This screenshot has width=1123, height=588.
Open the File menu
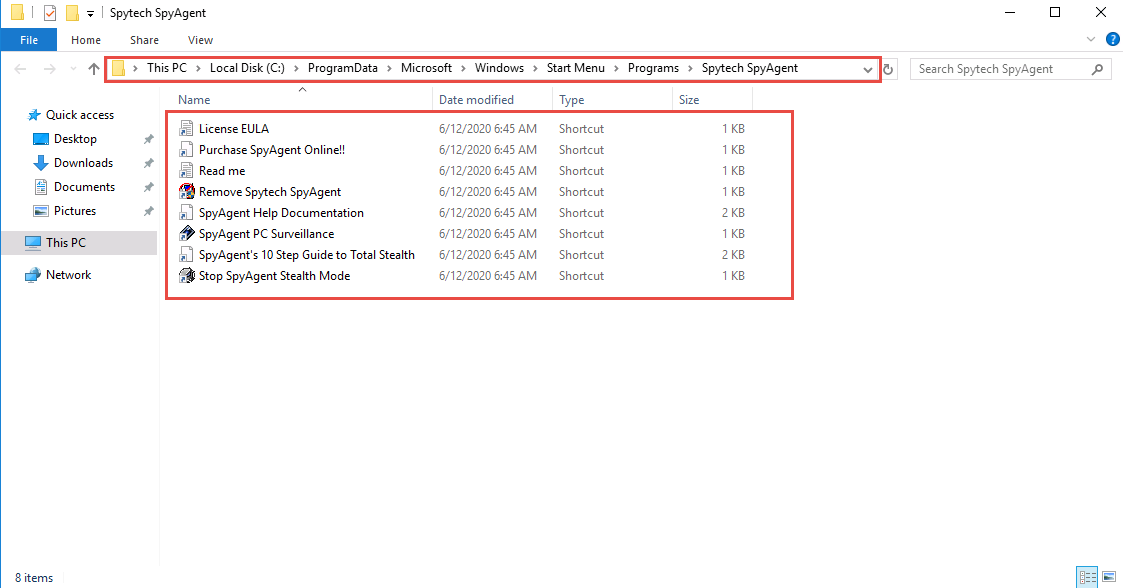tap(29, 40)
